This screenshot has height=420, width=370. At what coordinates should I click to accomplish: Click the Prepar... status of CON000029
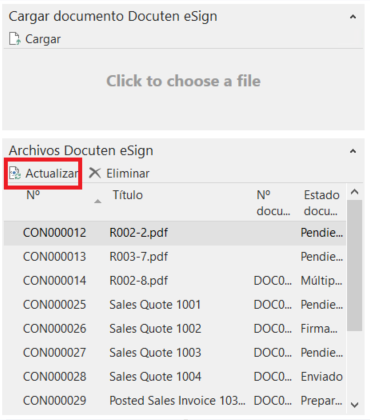pyautogui.click(x=321, y=401)
